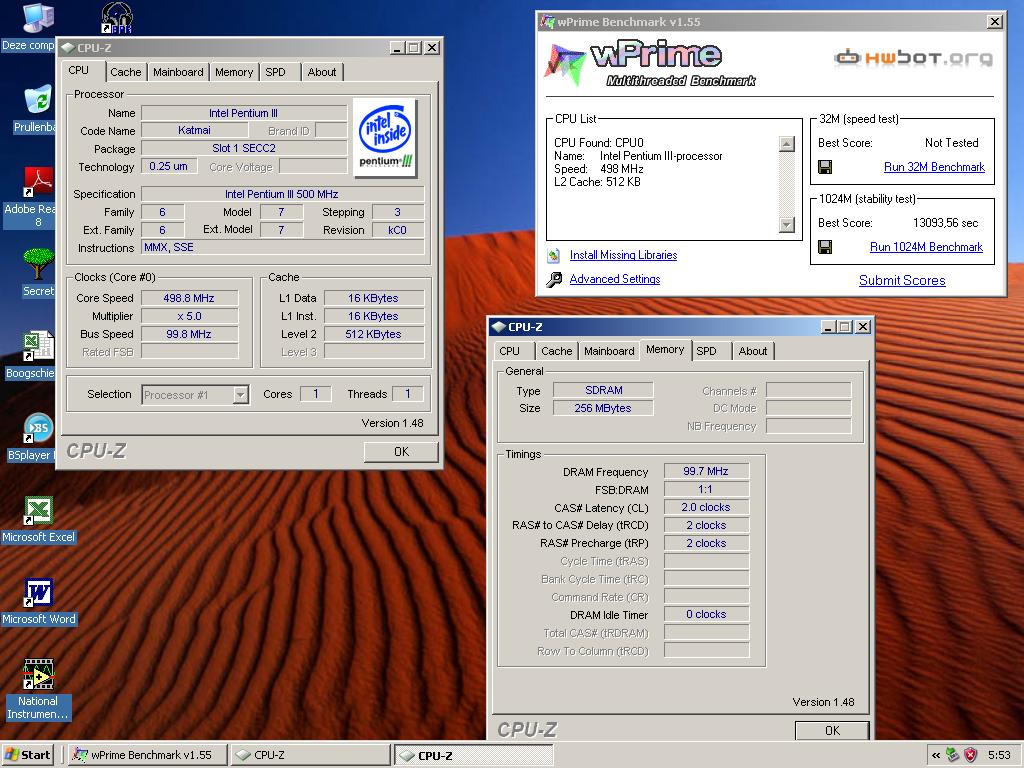Click CPU List scrollbar down arrow
1024x768 pixels.
[x=787, y=225]
